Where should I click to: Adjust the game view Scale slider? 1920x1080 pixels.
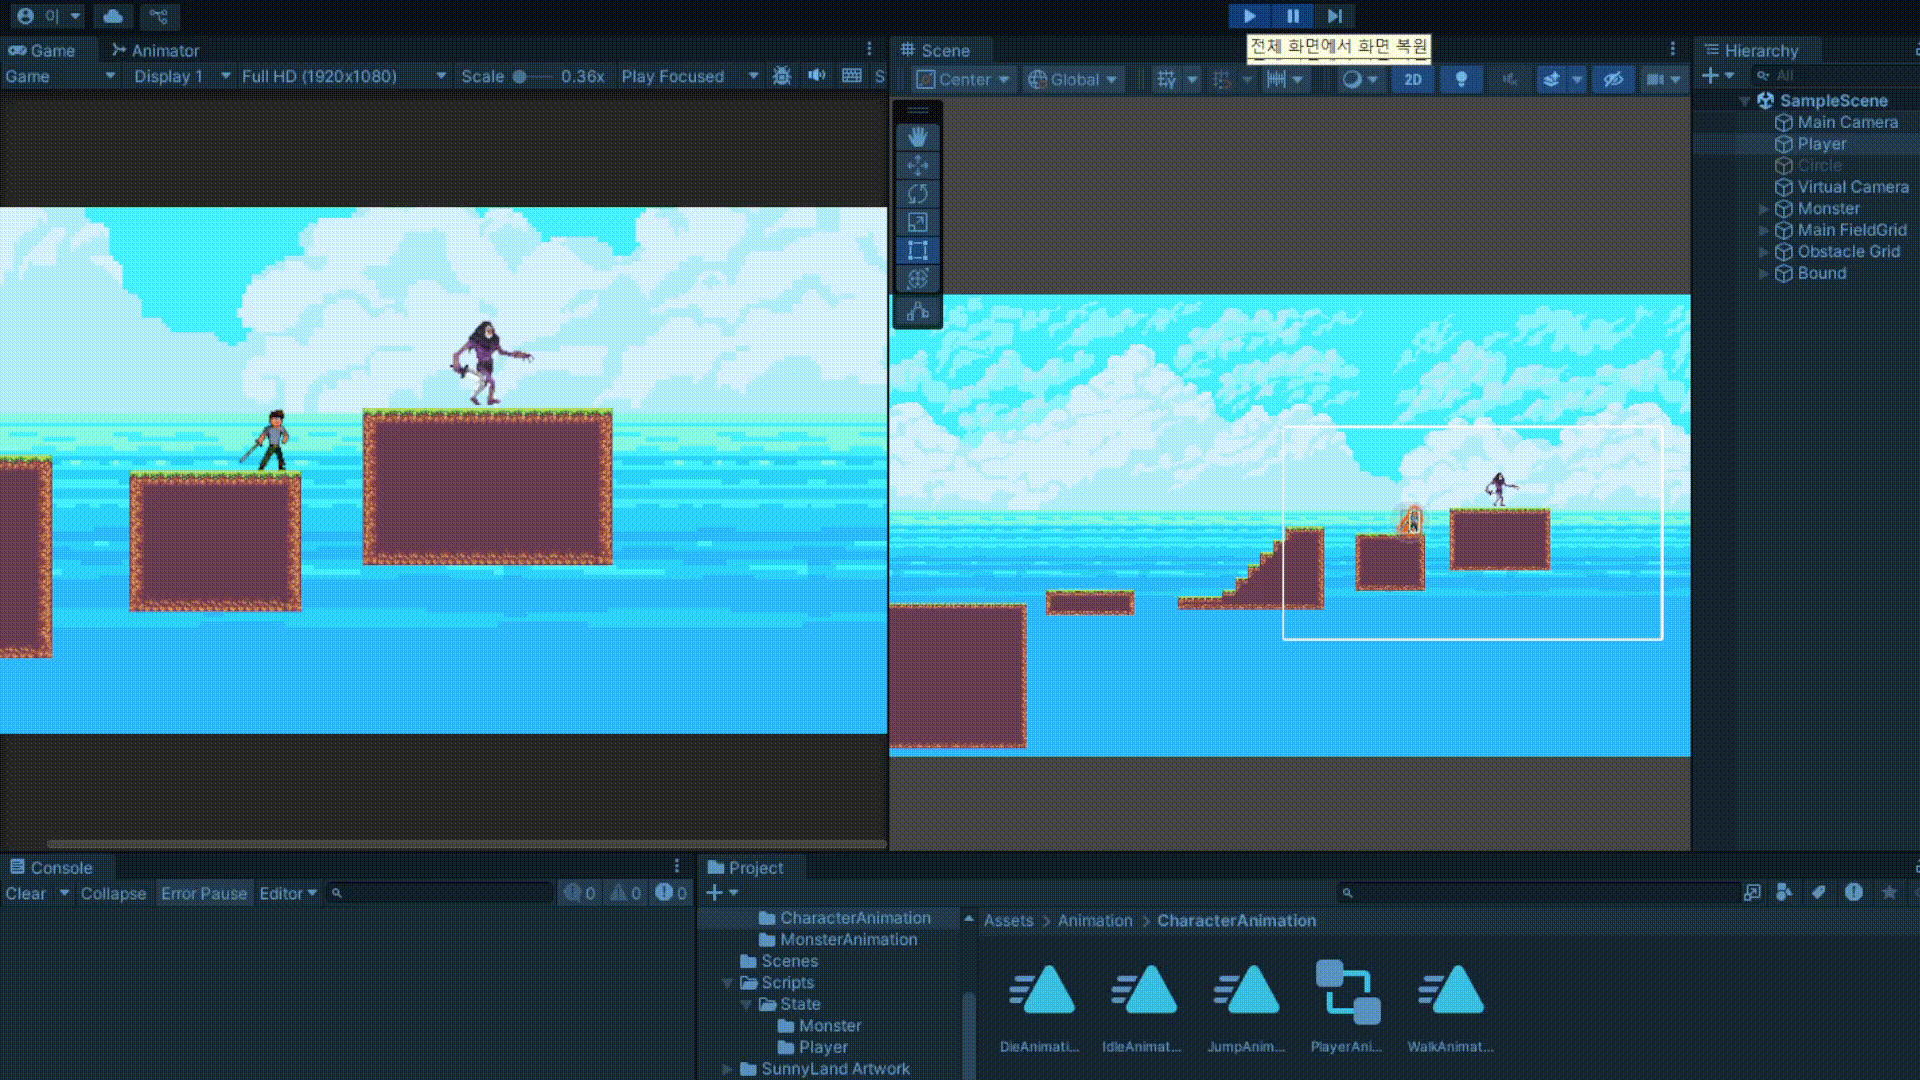[x=520, y=76]
